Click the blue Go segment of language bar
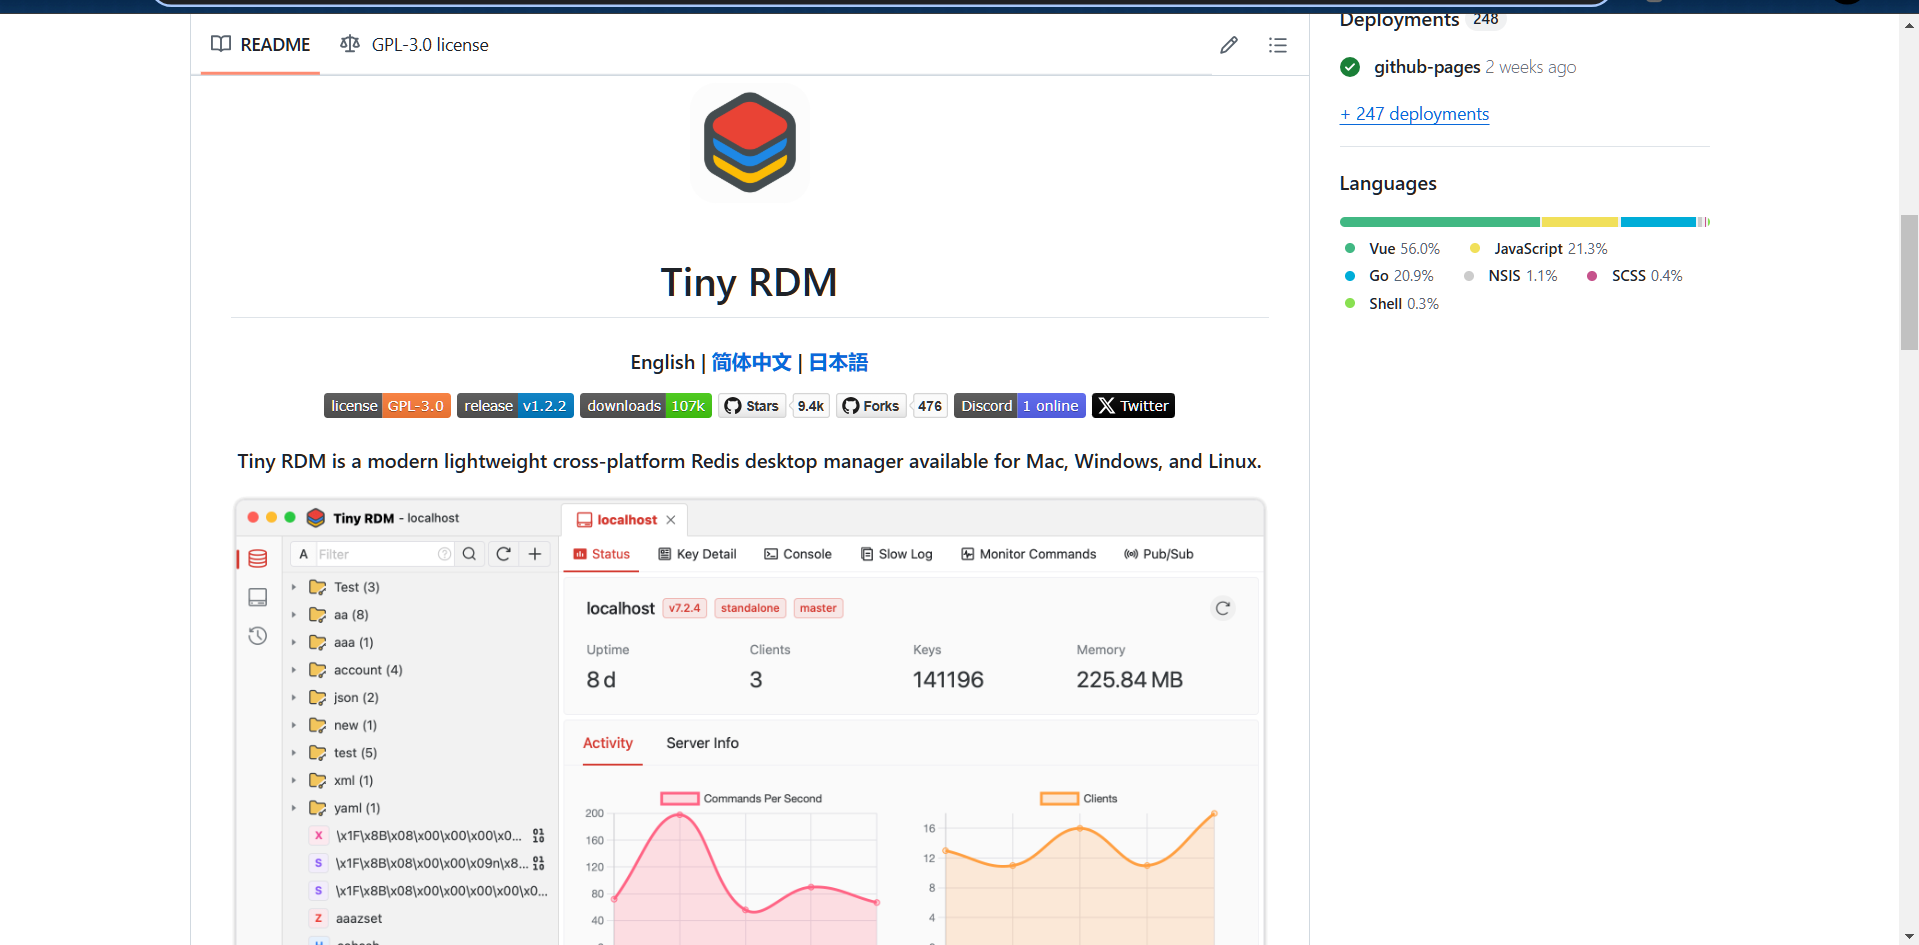 (1658, 222)
